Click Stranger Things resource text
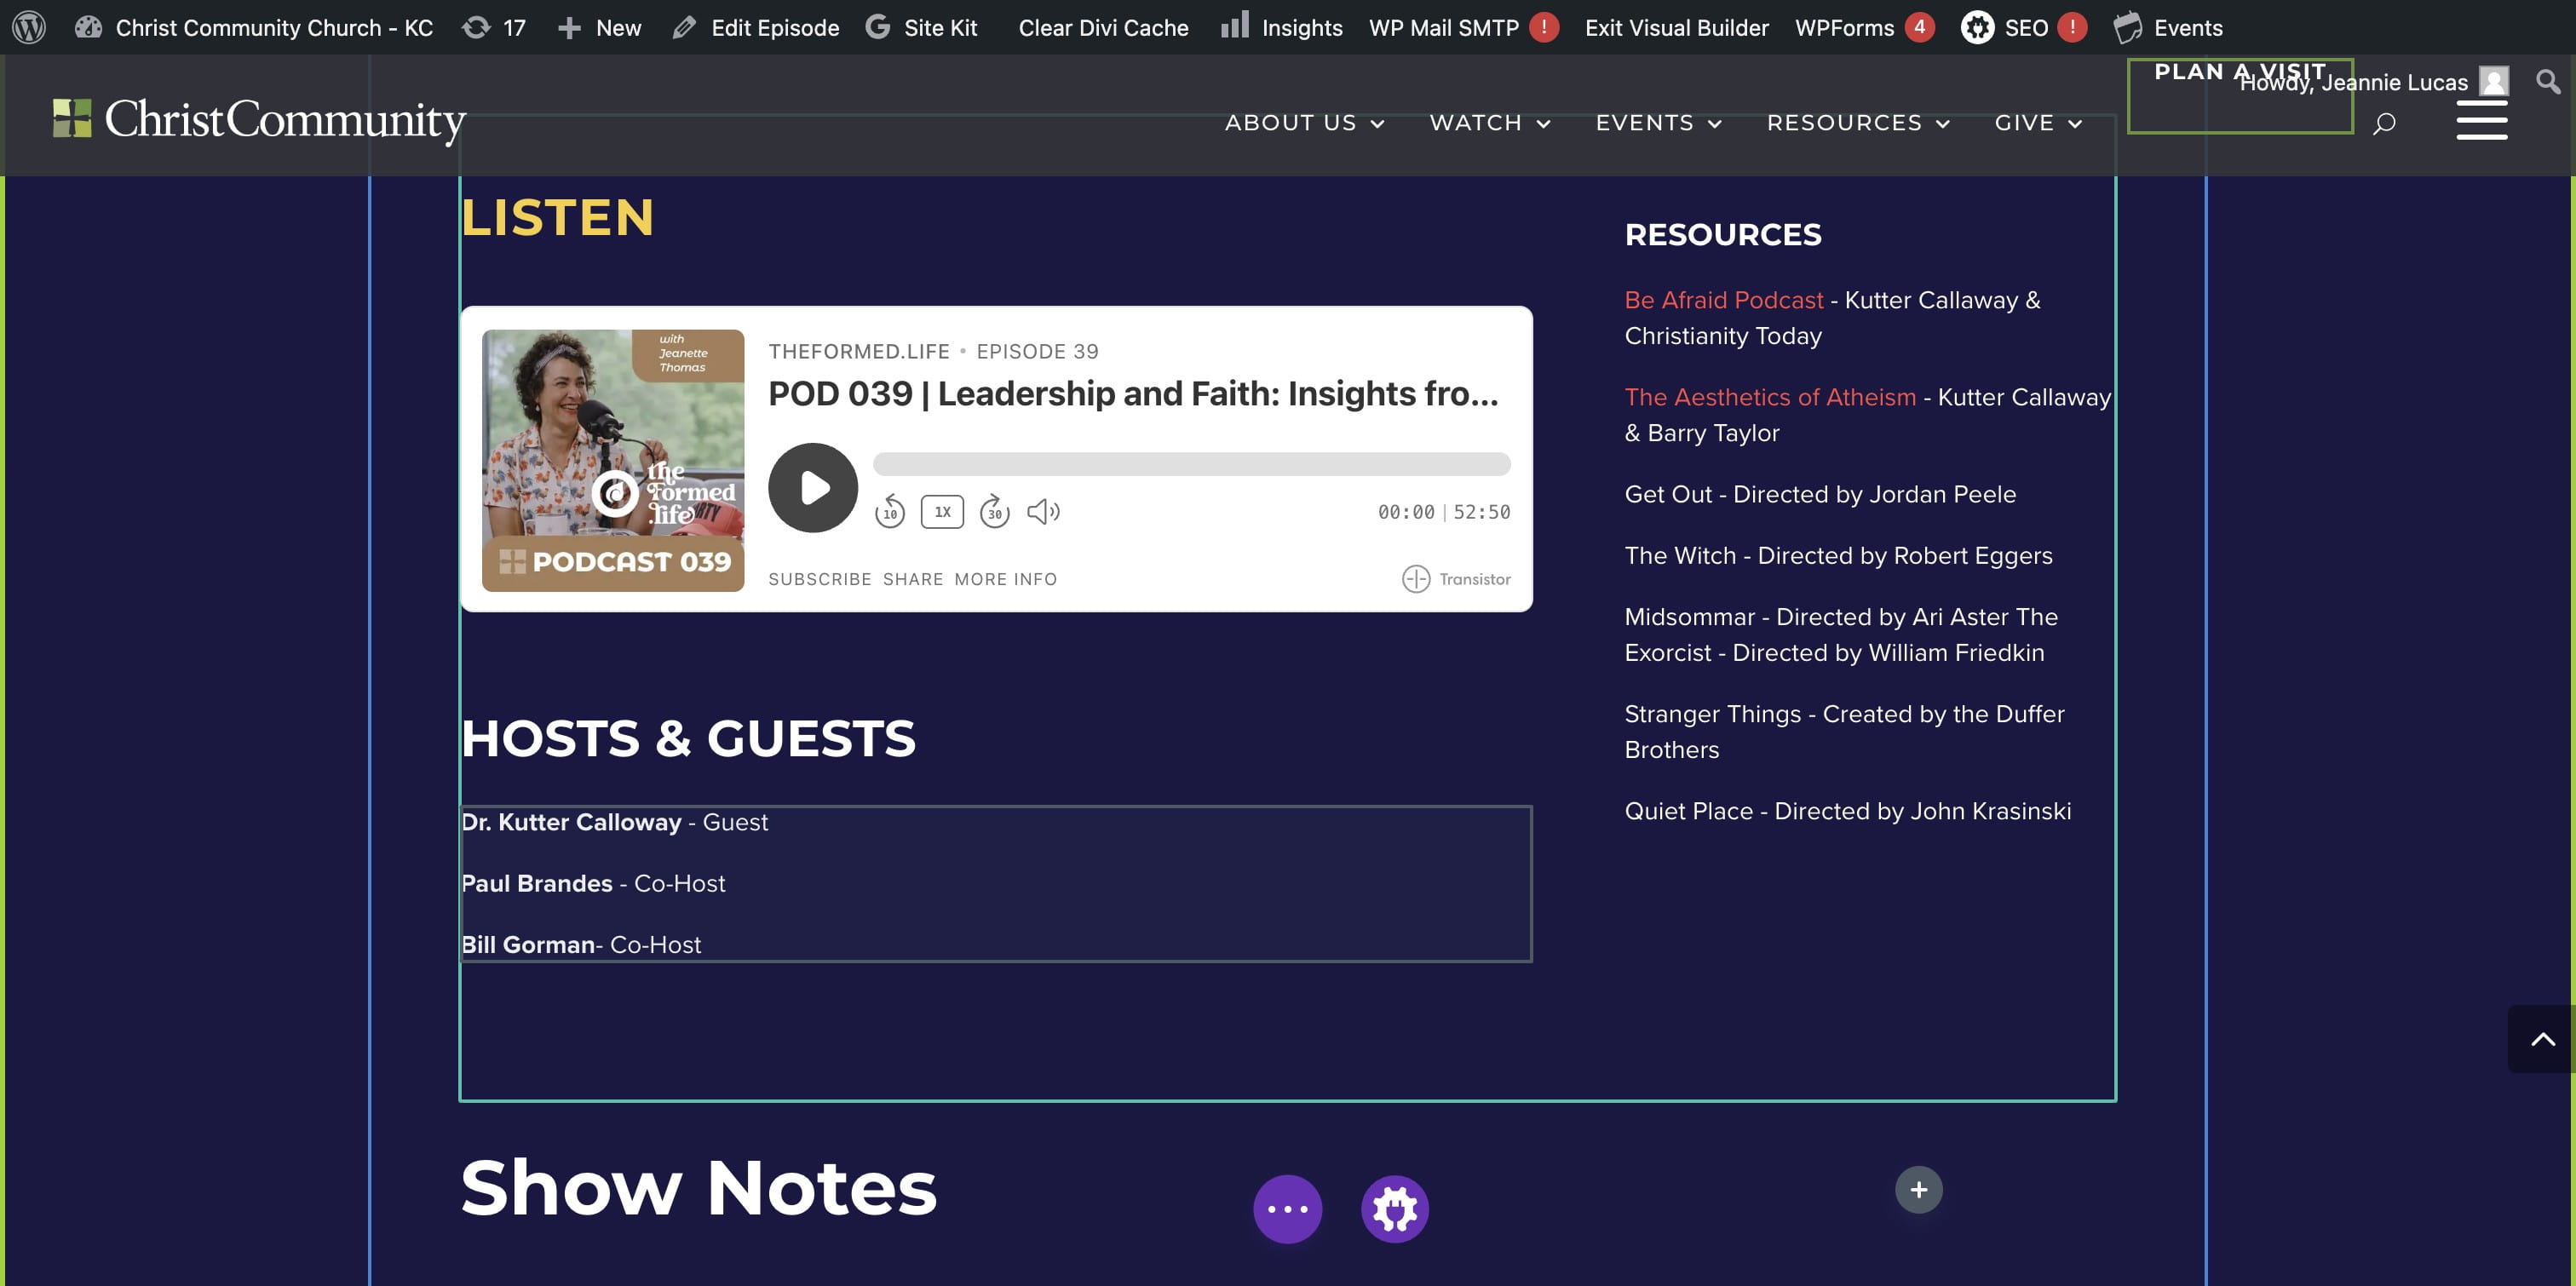Image resolution: width=2576 pixels, height=1286 pixels. point(1844,732)
